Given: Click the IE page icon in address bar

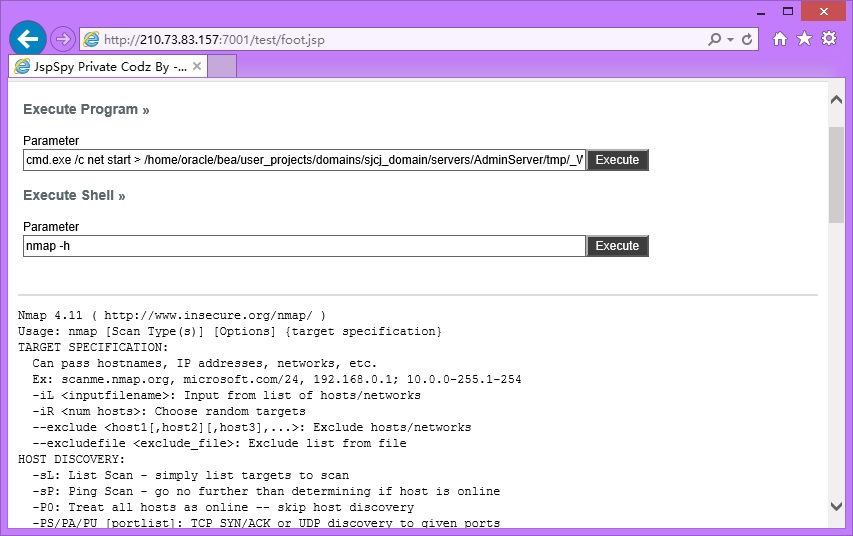Looking at the screenshot, I should (91, 39).
